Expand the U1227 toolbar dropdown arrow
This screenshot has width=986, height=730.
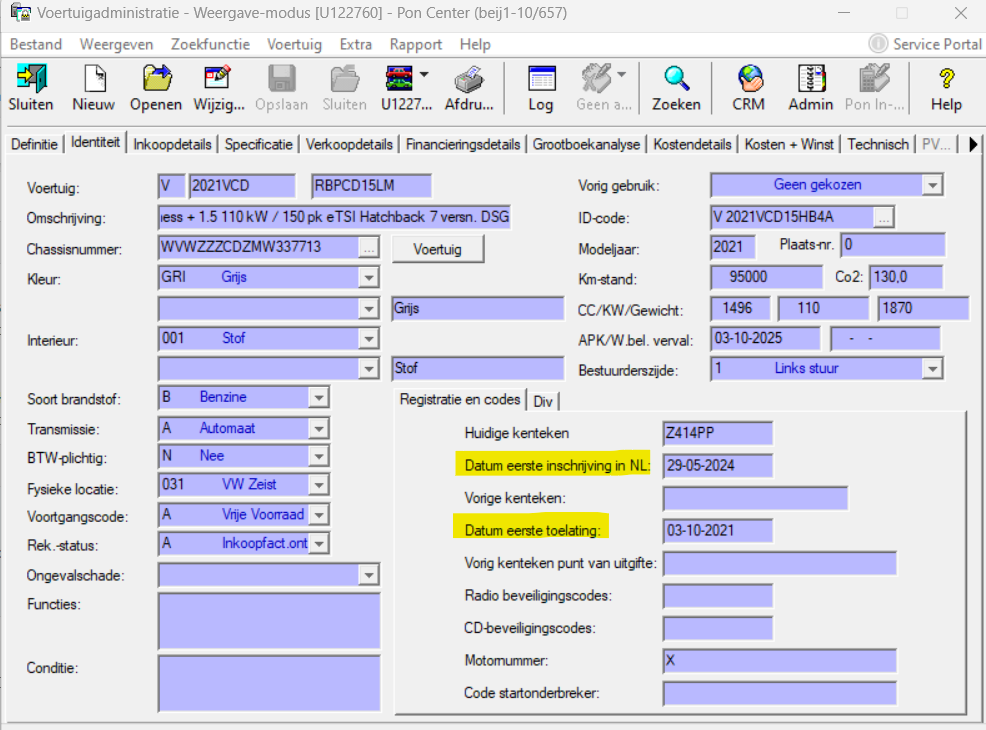[x=424, y=74]
